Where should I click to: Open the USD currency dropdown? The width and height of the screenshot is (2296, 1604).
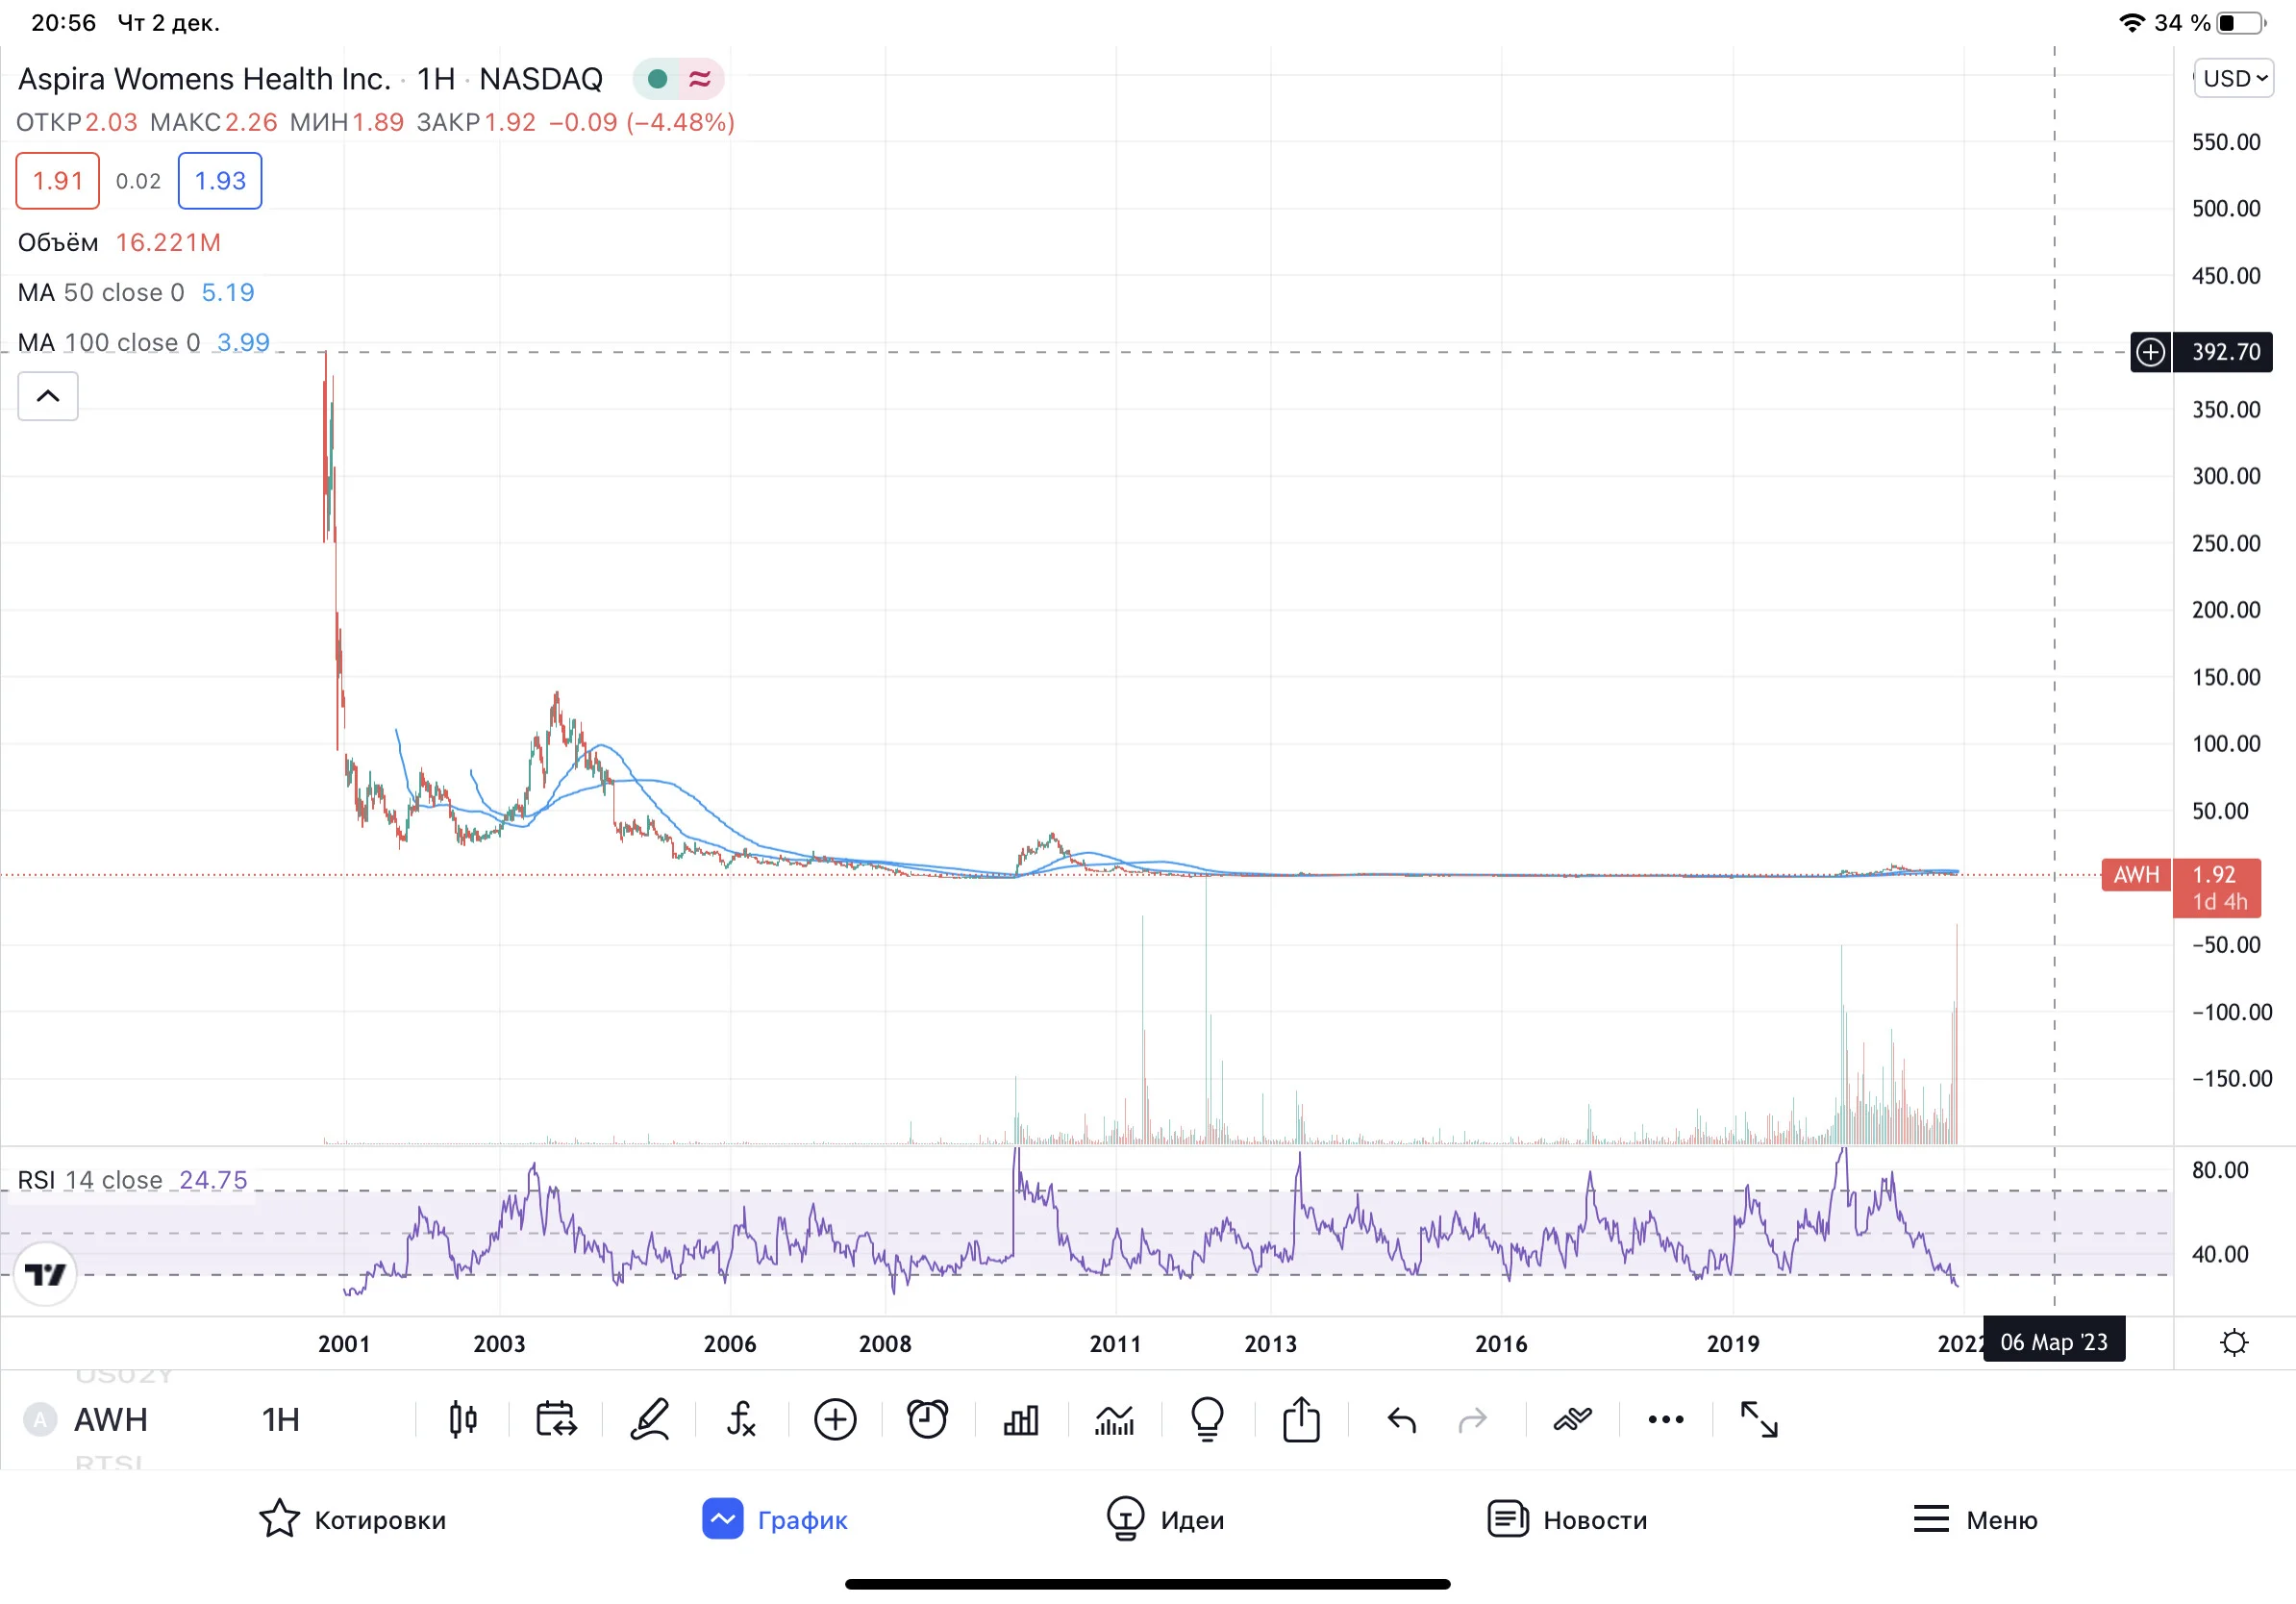[2234, 78]
